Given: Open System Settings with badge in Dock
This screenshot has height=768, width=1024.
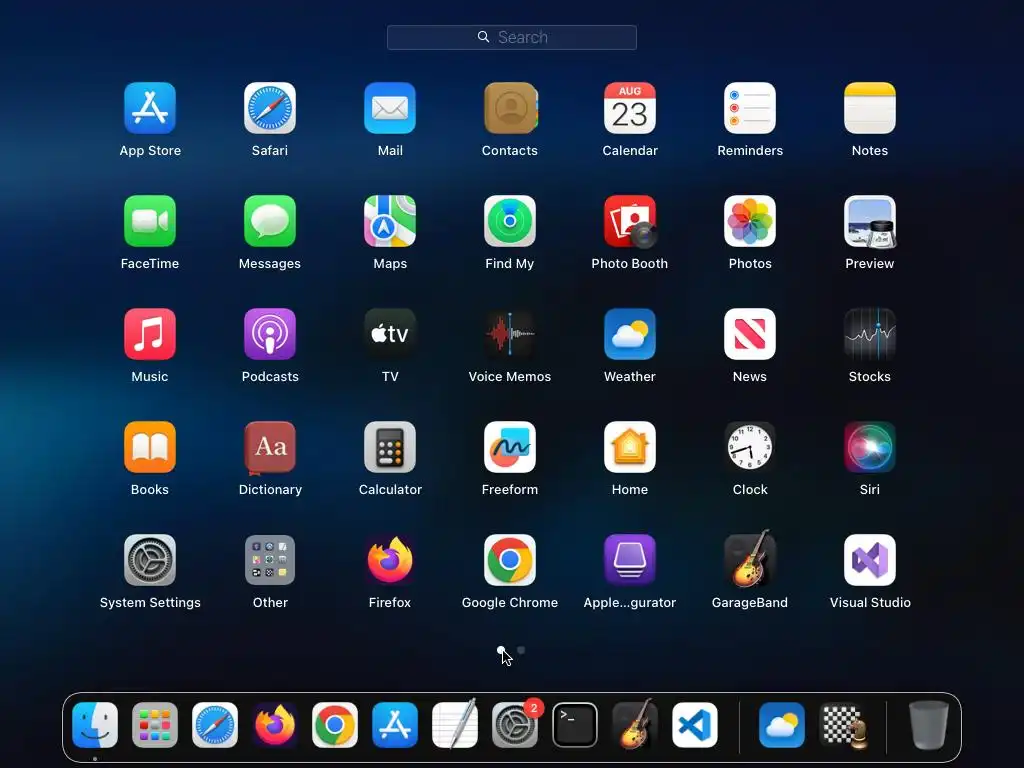Looking at the screenshot, I should (x=515, y=725).
